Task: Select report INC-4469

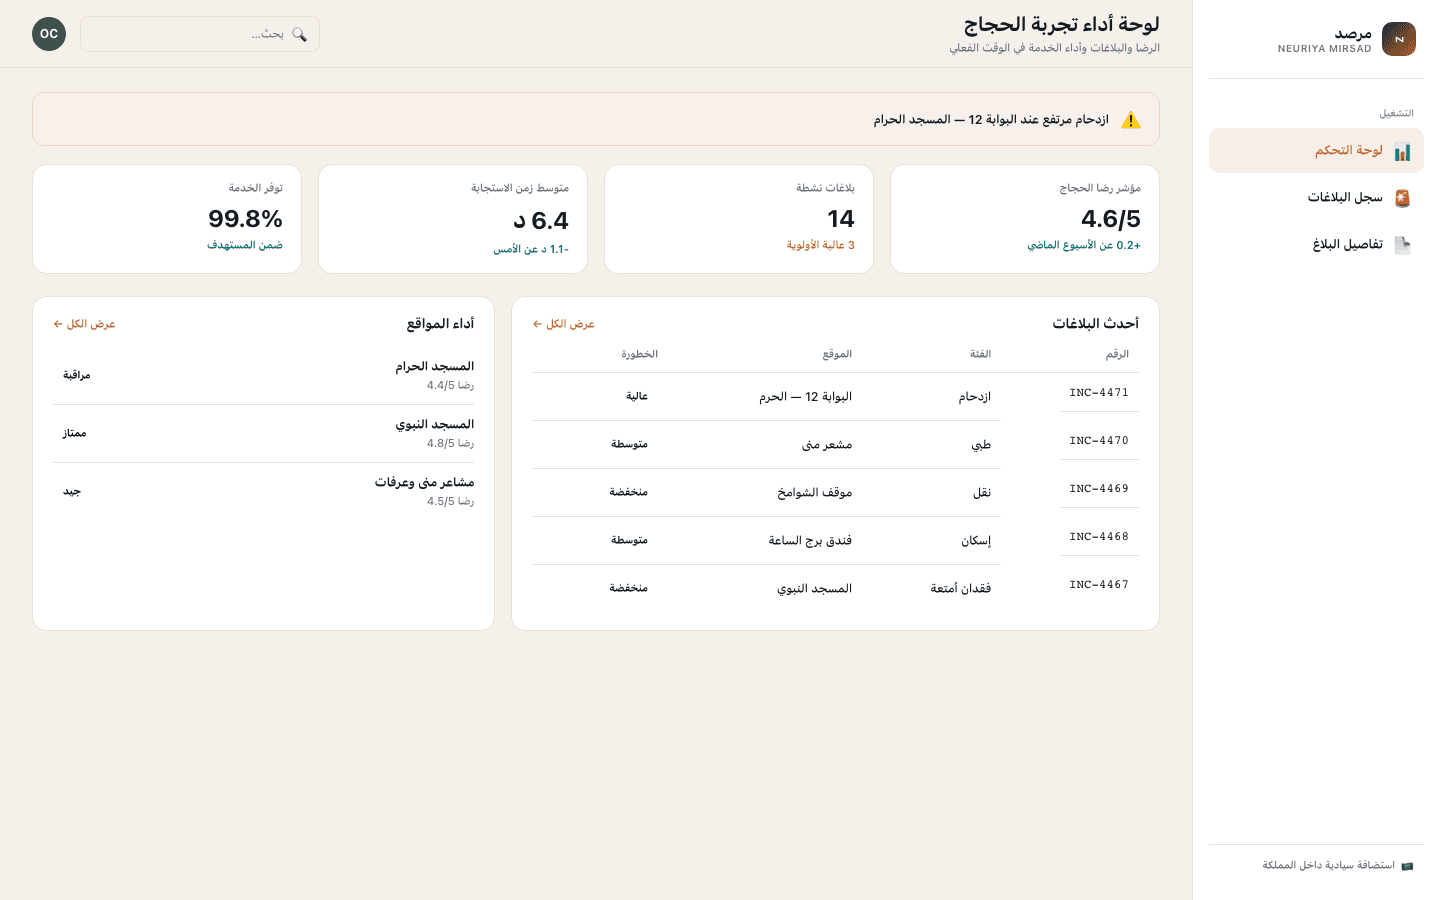Action: click(1098, 489)
